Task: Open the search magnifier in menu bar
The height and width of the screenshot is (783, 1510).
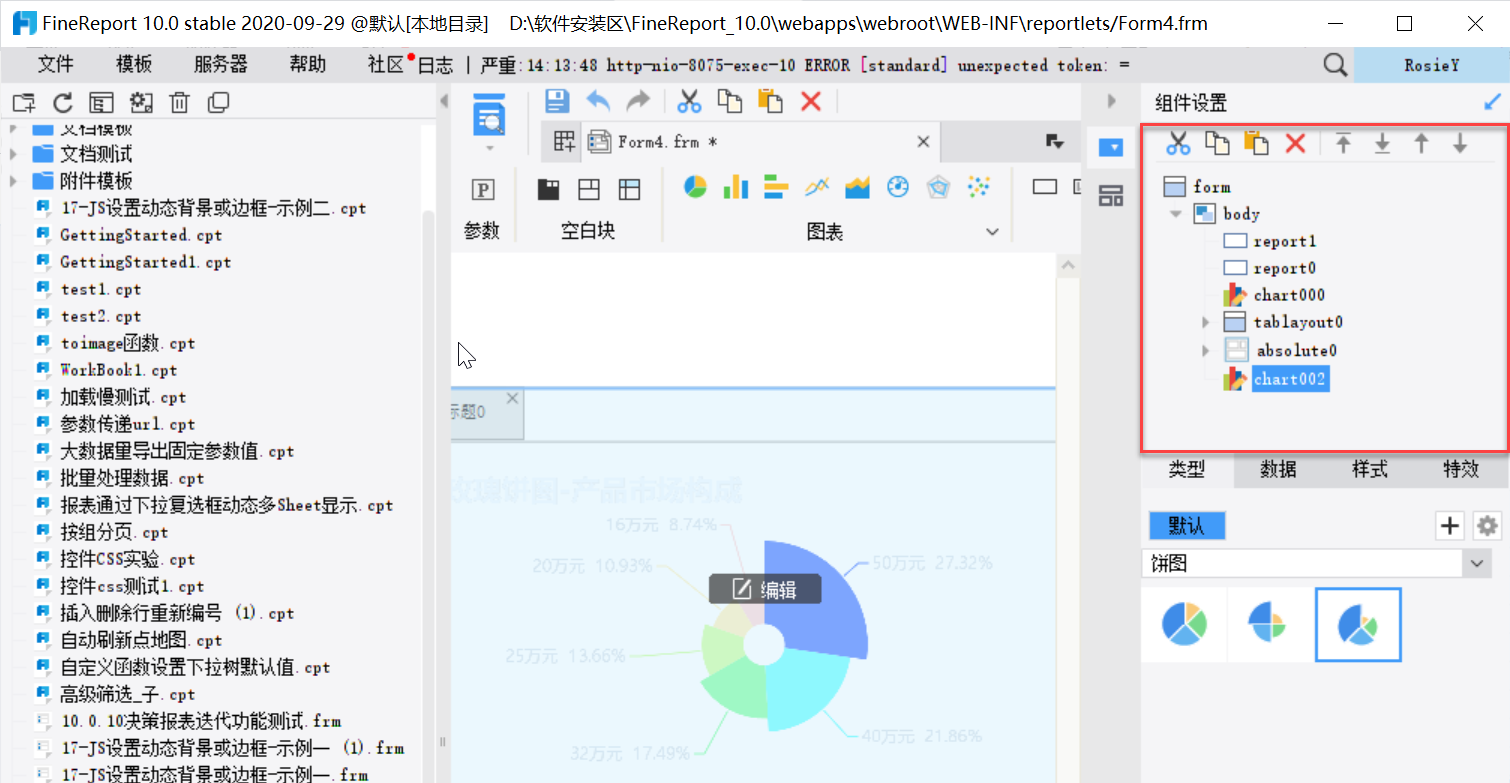Action: pyautogui.click(x=1335, y=65)
